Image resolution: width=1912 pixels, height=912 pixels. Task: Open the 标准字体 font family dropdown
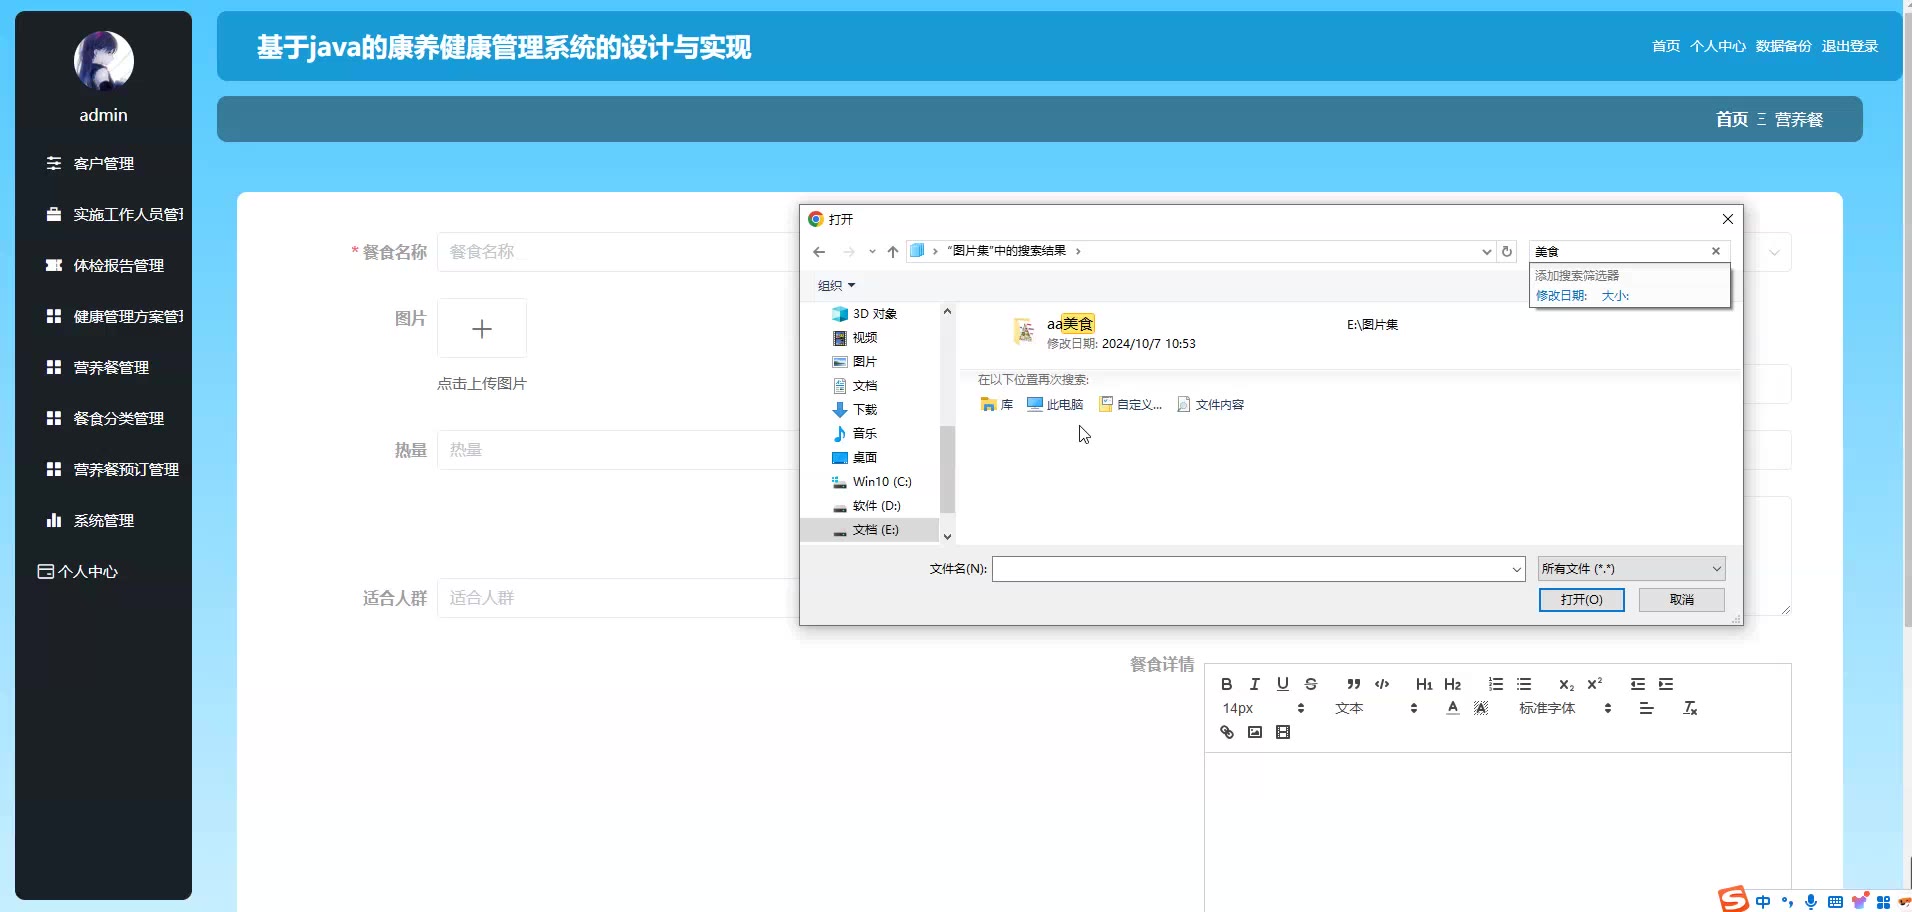point(1565,708)
